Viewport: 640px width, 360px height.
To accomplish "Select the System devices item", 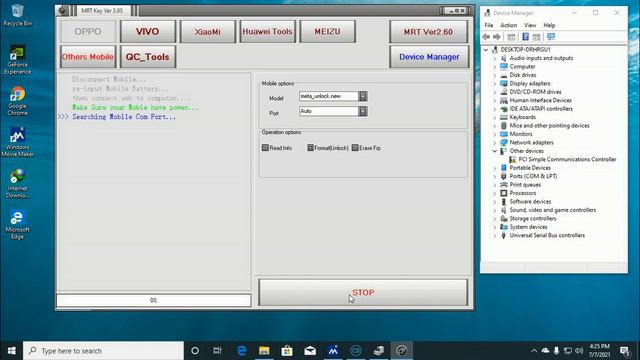I will tap(528, 227).
